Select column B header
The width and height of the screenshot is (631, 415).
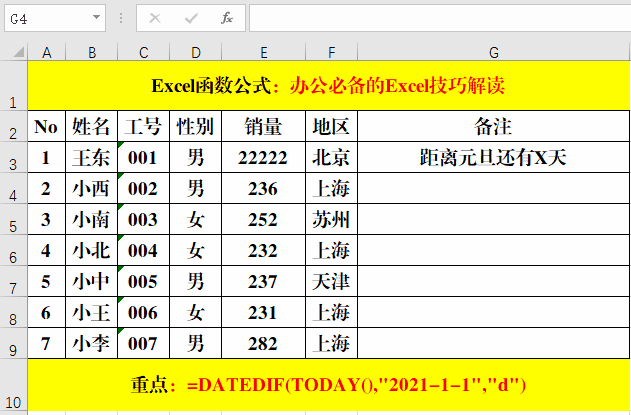(92, 52)
